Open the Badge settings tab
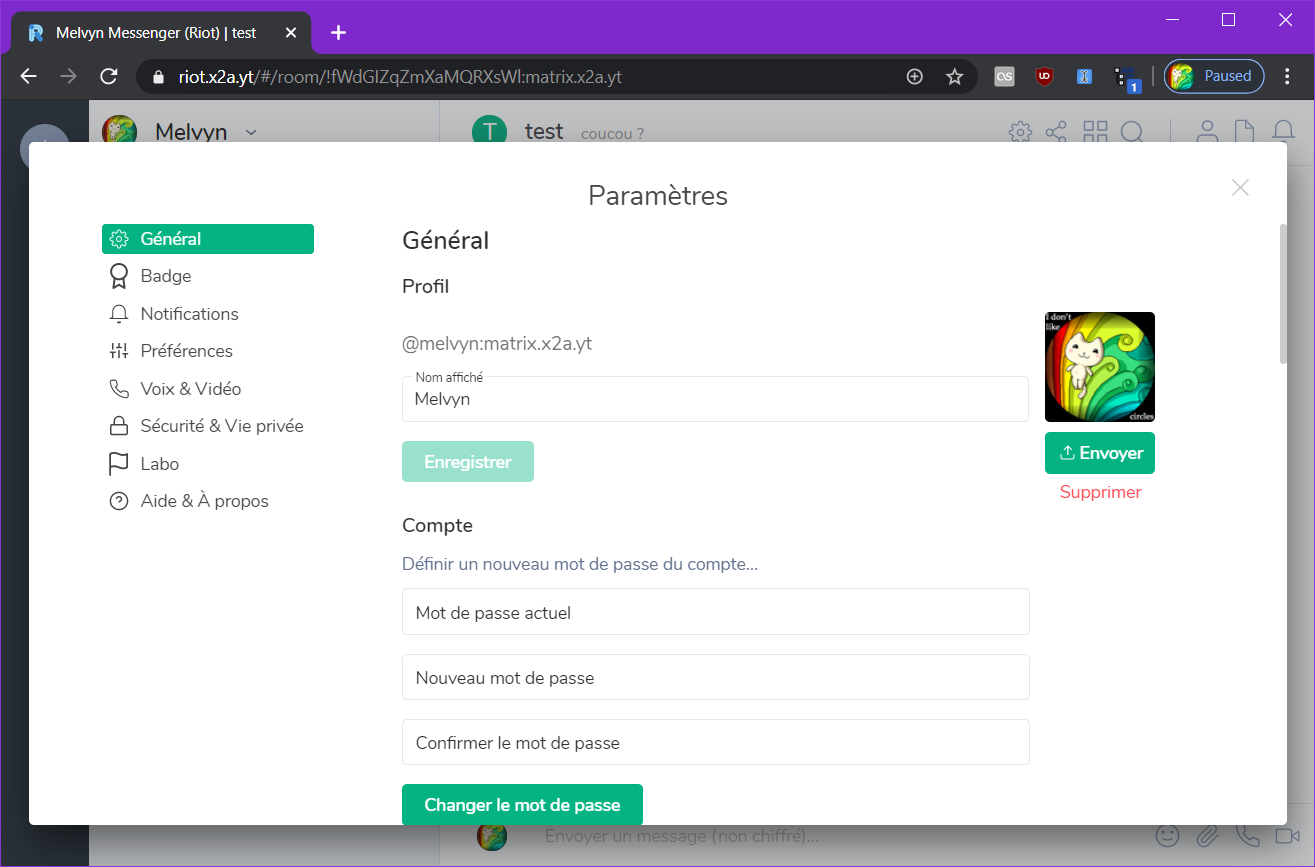Screen dimensions: 1315x867 click(165, 276)
